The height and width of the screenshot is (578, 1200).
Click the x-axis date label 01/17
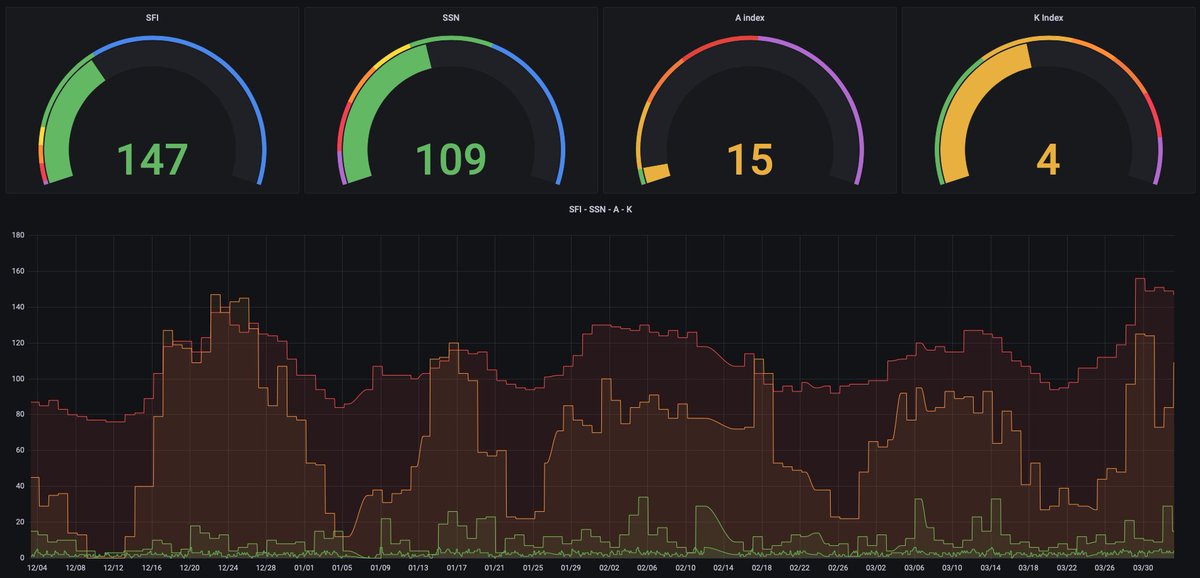click(456, 567)
